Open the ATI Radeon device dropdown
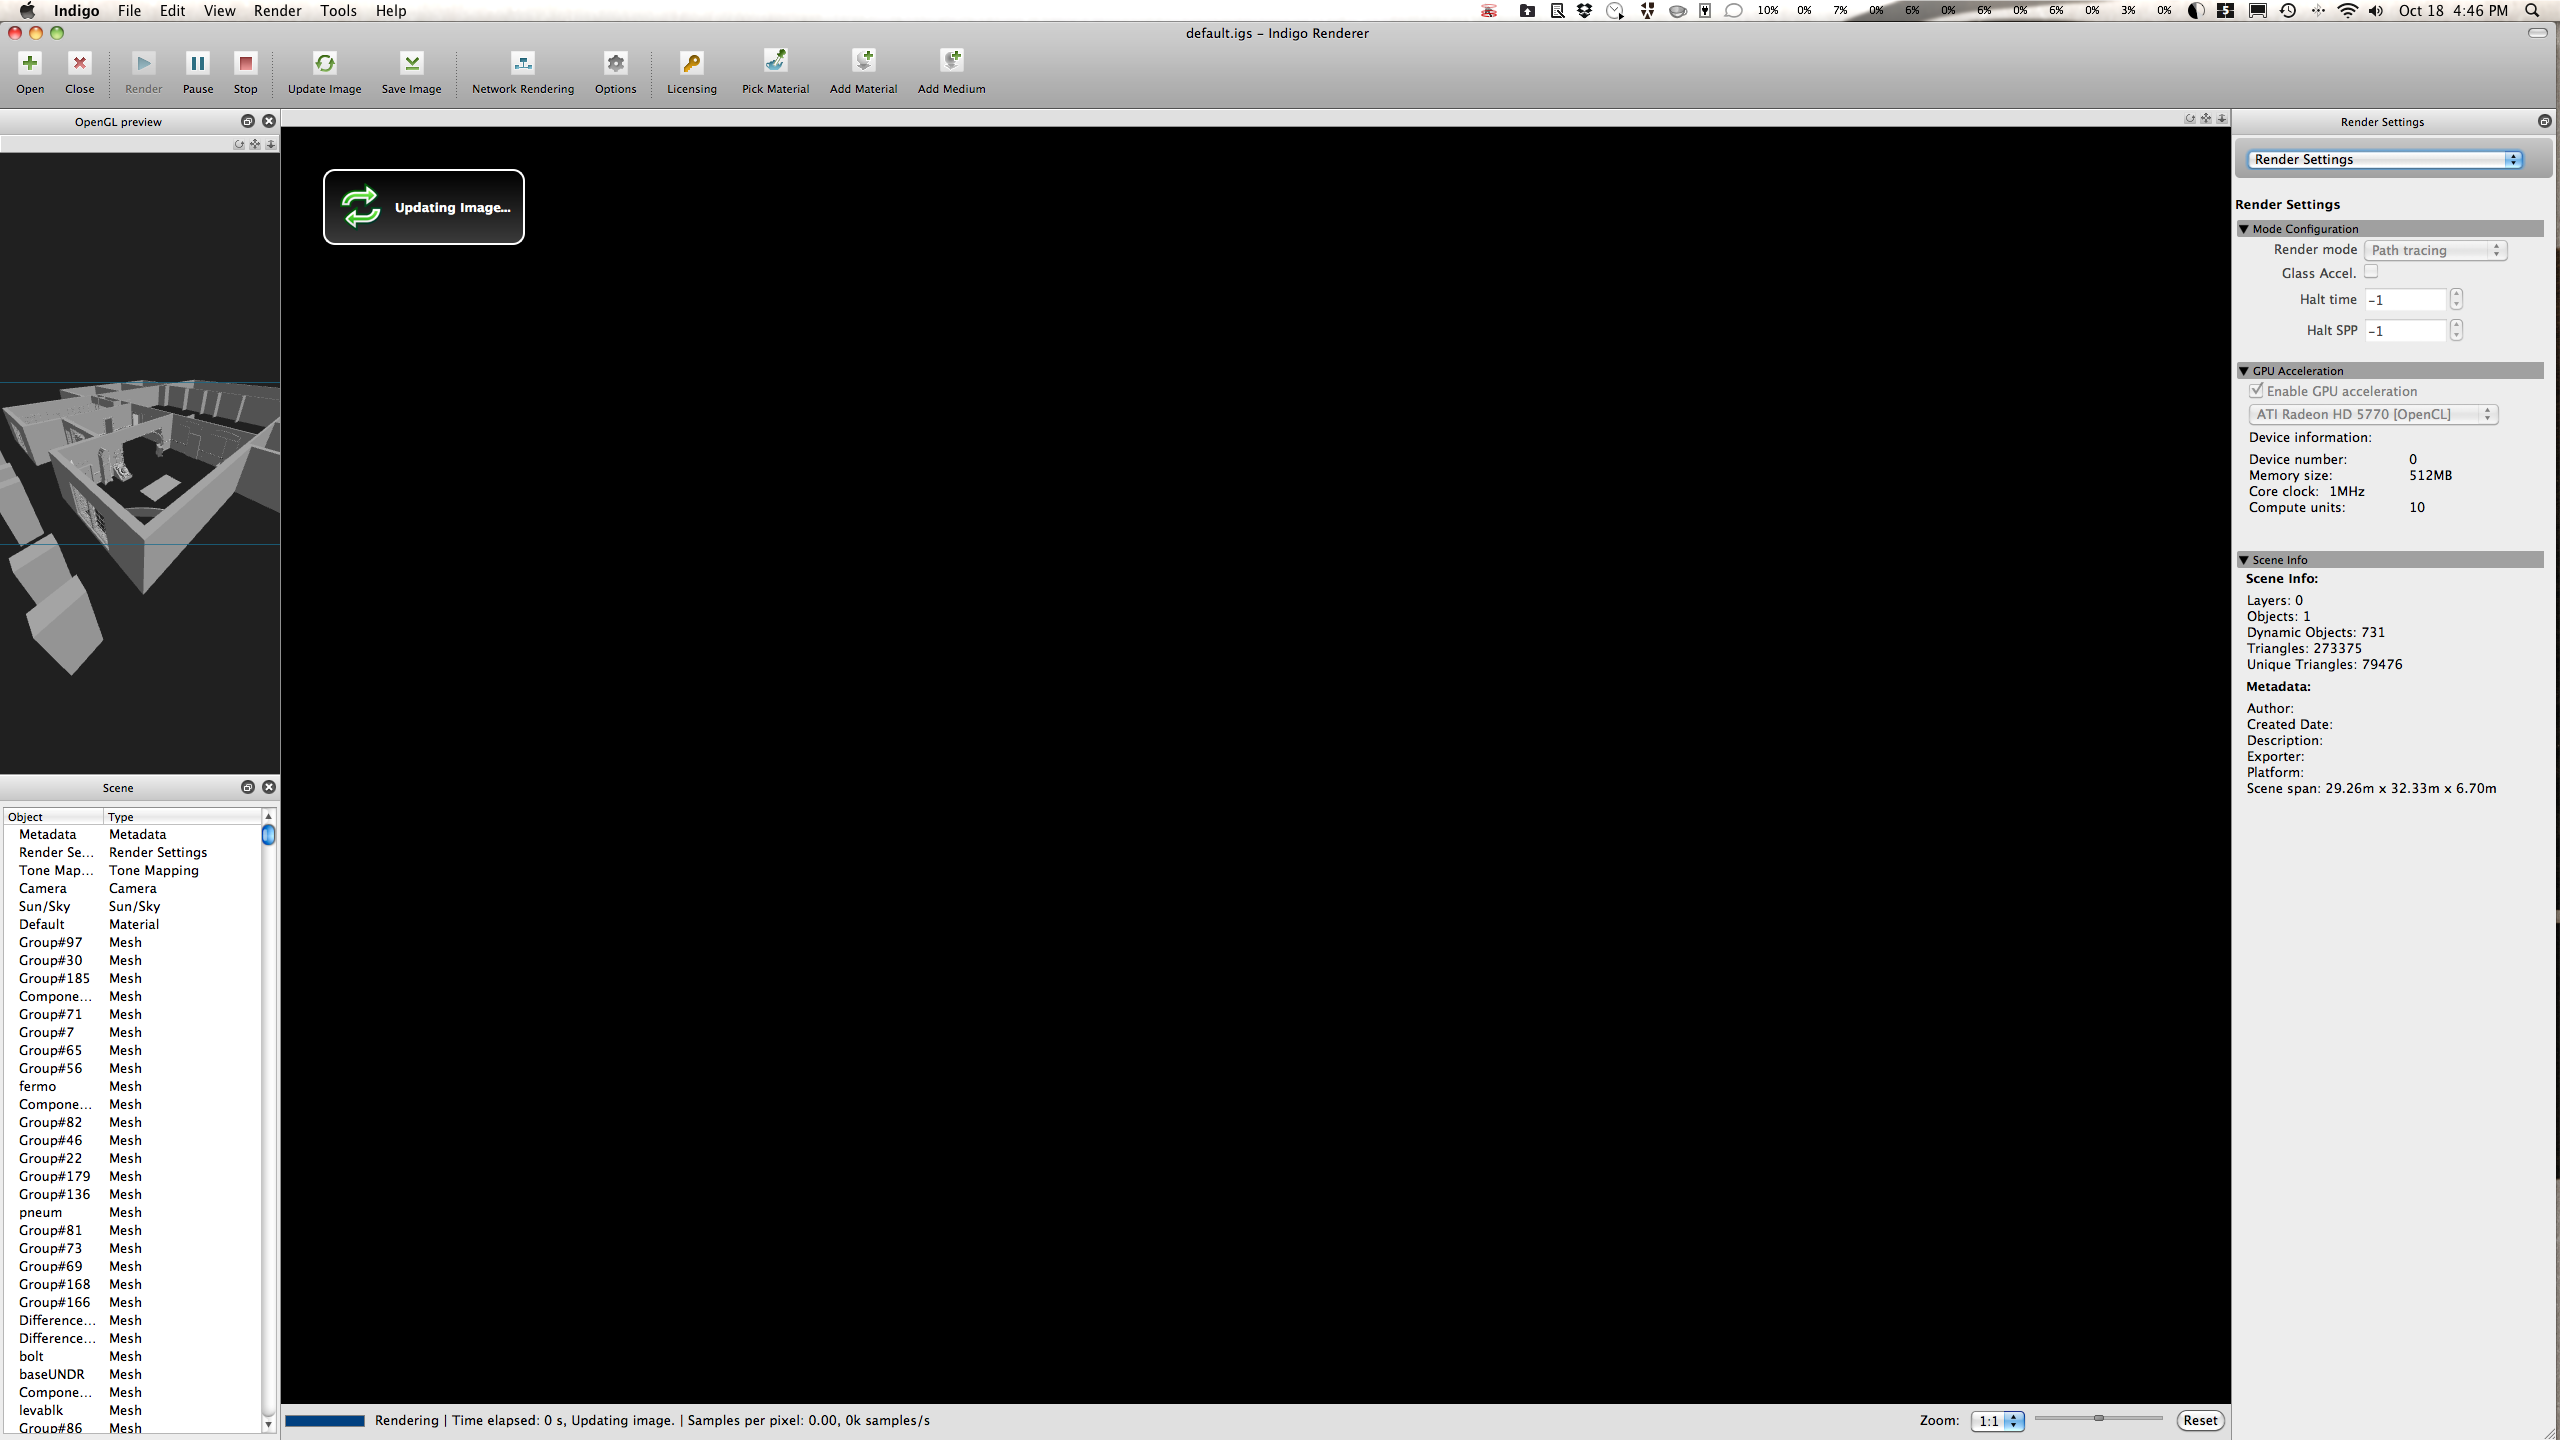 coord(2372,414)
